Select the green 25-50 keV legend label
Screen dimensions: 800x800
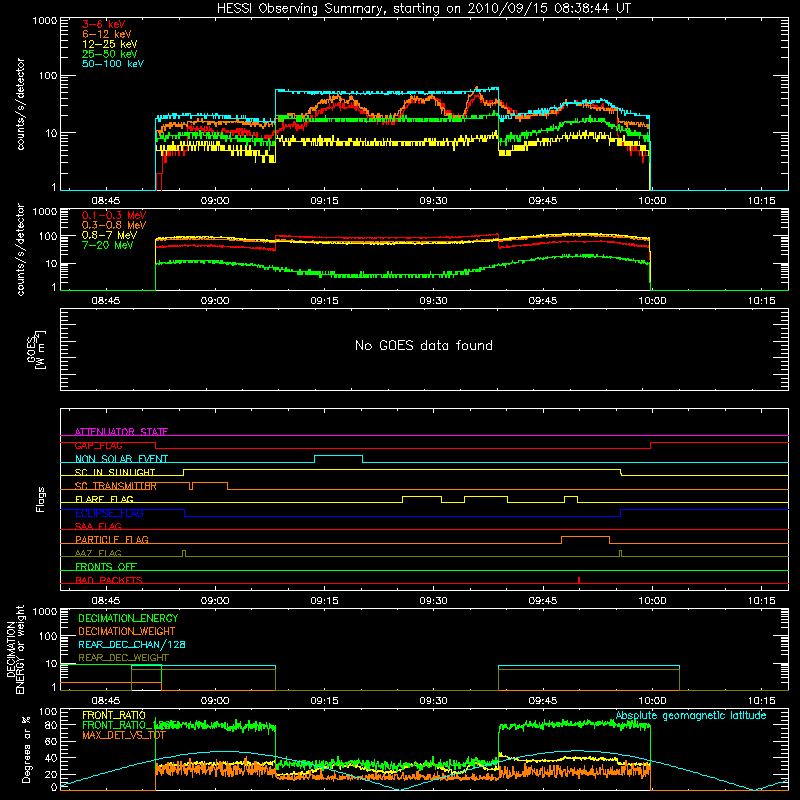click(x=110, y=54)
